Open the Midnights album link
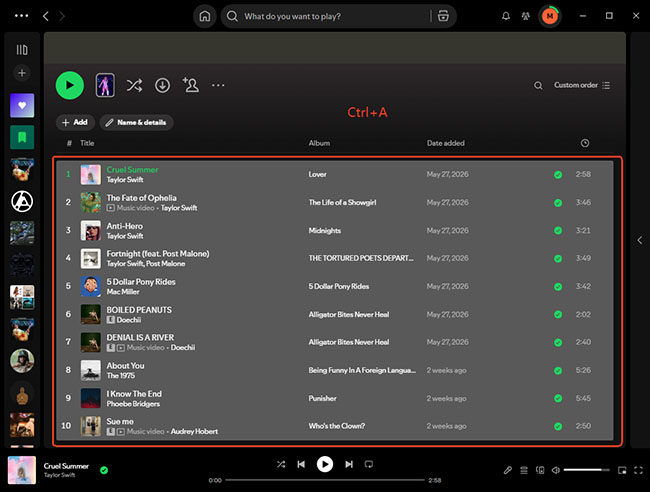The width and height of the screenshot is (650, 492). (x=325, y=230)
